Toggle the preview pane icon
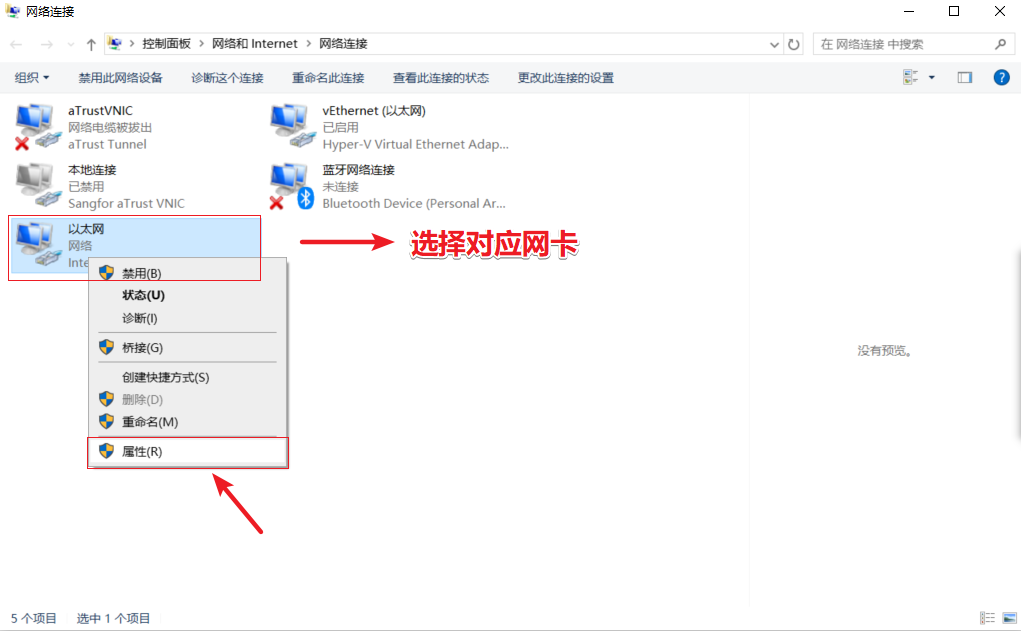This screenshot has height=631, width=1021. tap(964, 77)
